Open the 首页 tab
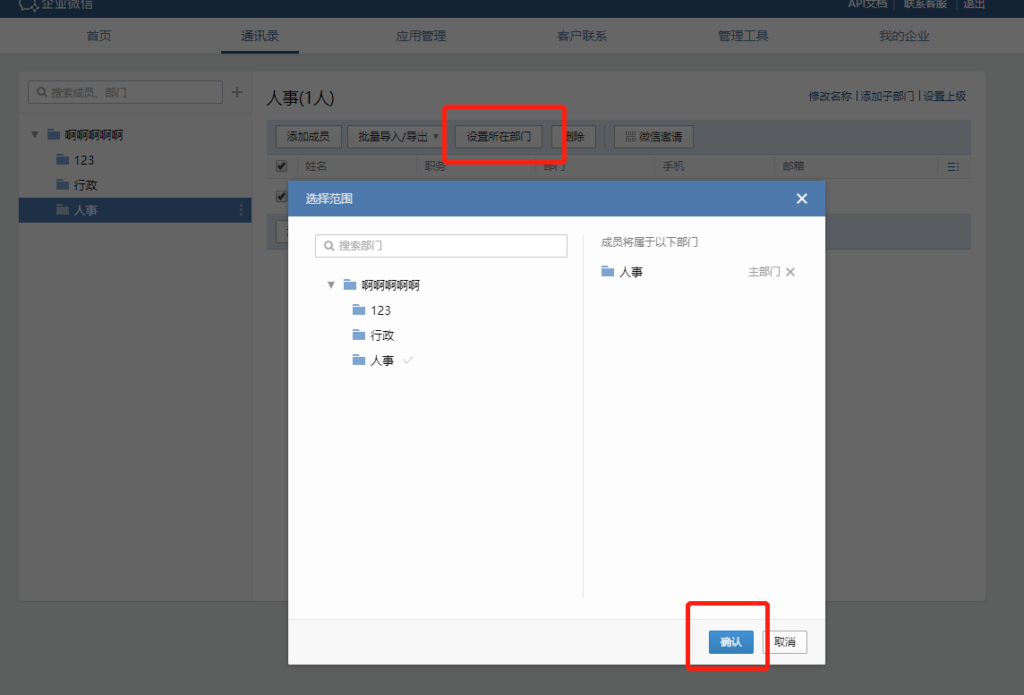Screen dimensions: 1024x695 pyautogui.click(x=99, y=36)
